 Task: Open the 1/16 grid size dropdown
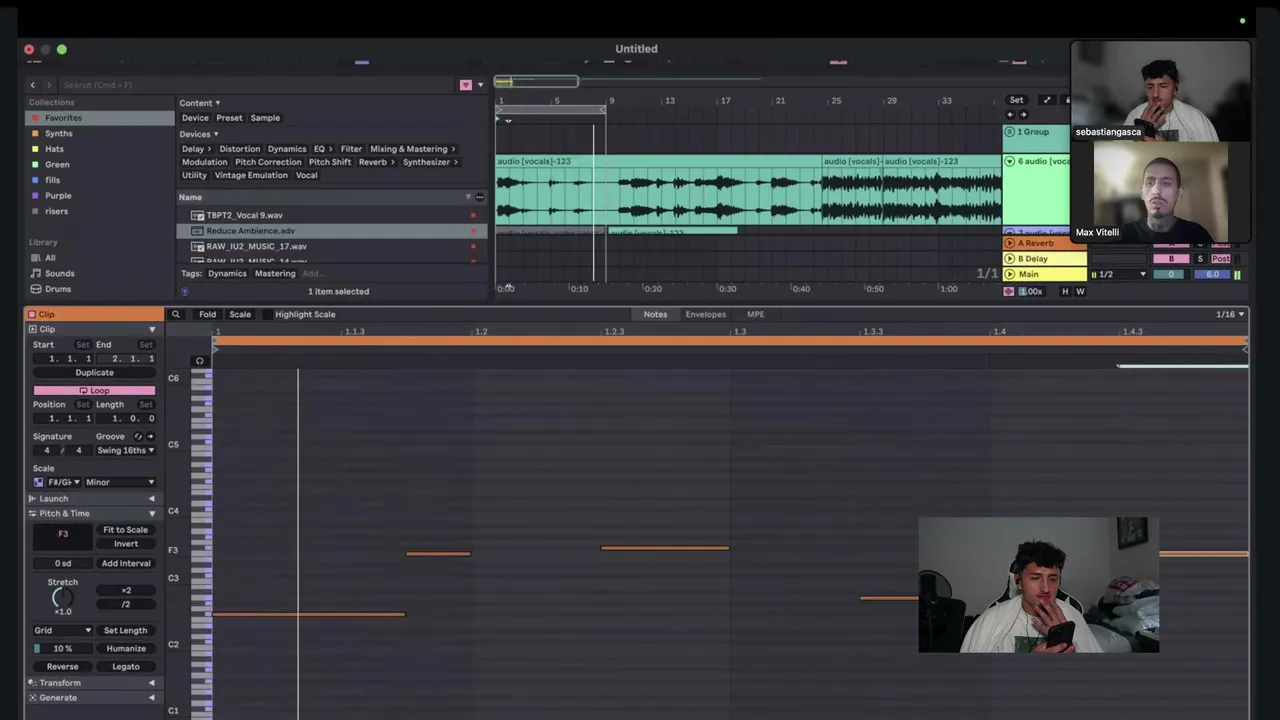(x=1230, y=314)
